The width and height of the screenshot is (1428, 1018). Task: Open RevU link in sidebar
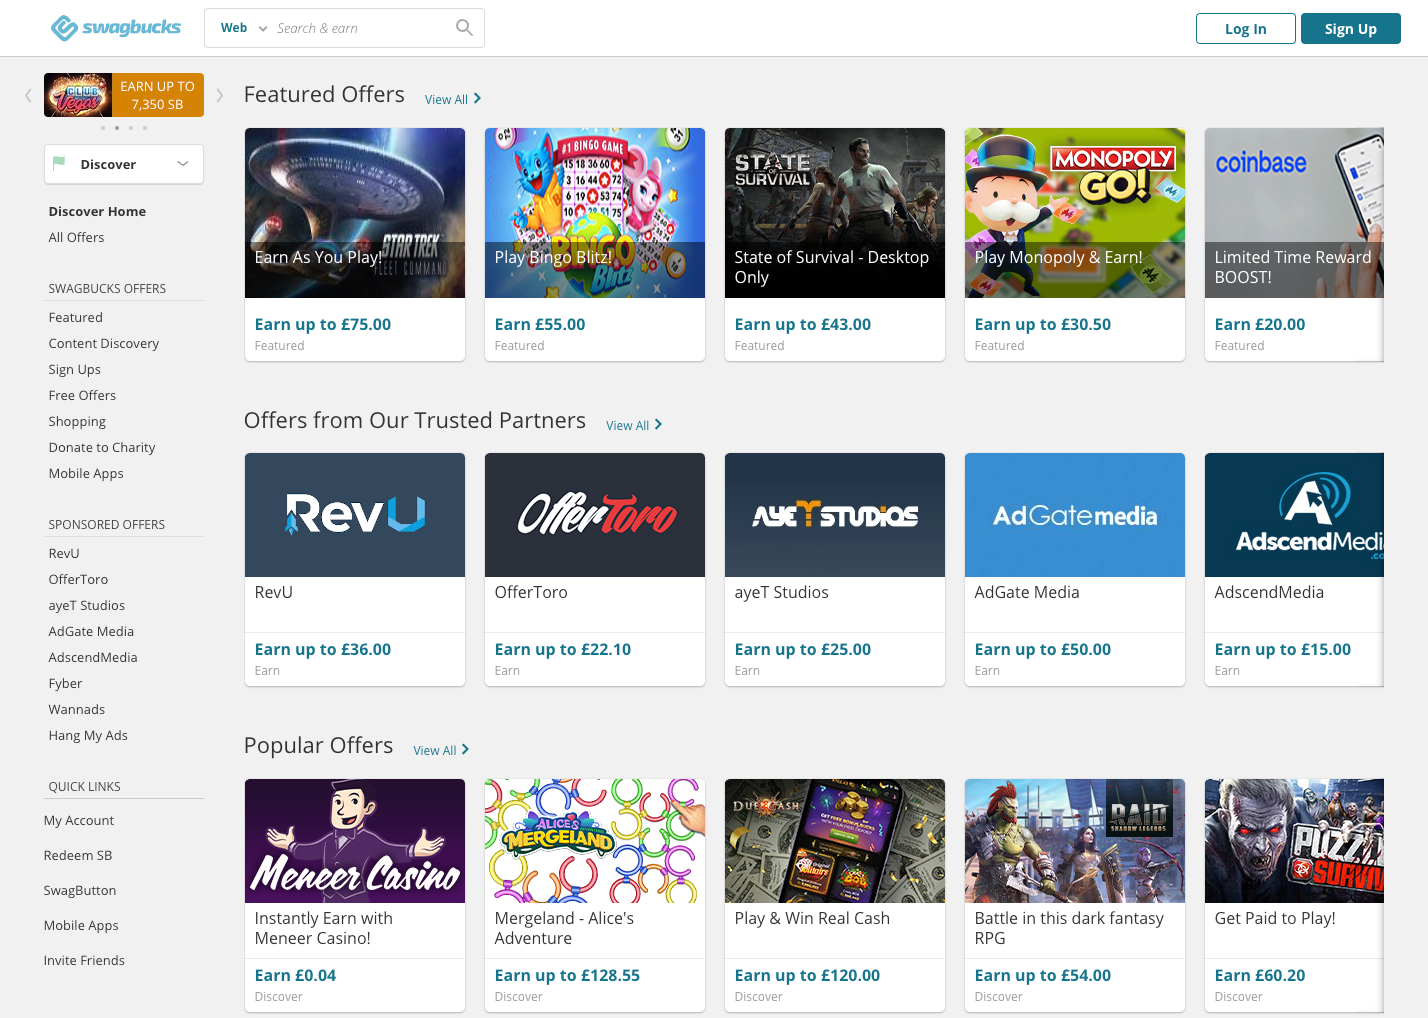coord(64,553)
